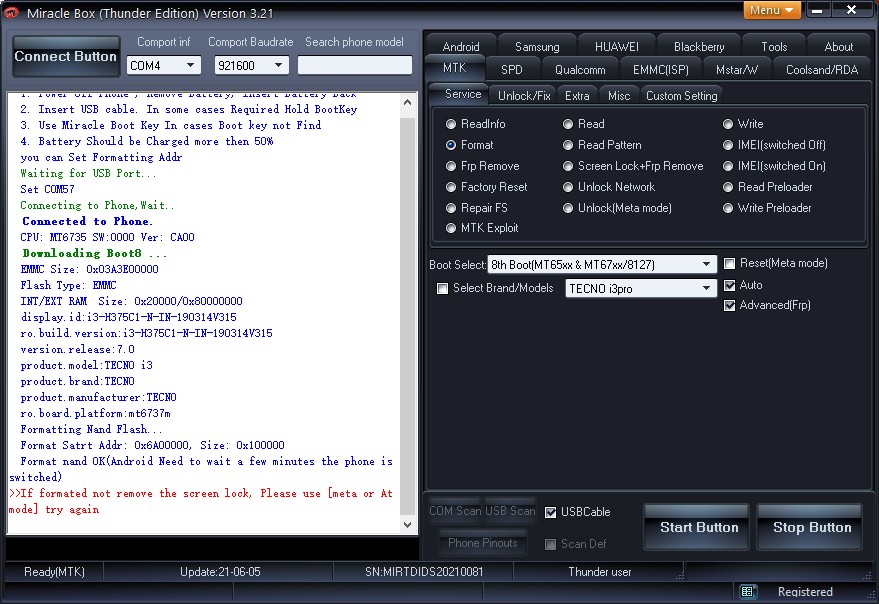879x604 pixels.
Task: Select the IMEI(switched Off) radio option
Action: [x=774, y=145]
